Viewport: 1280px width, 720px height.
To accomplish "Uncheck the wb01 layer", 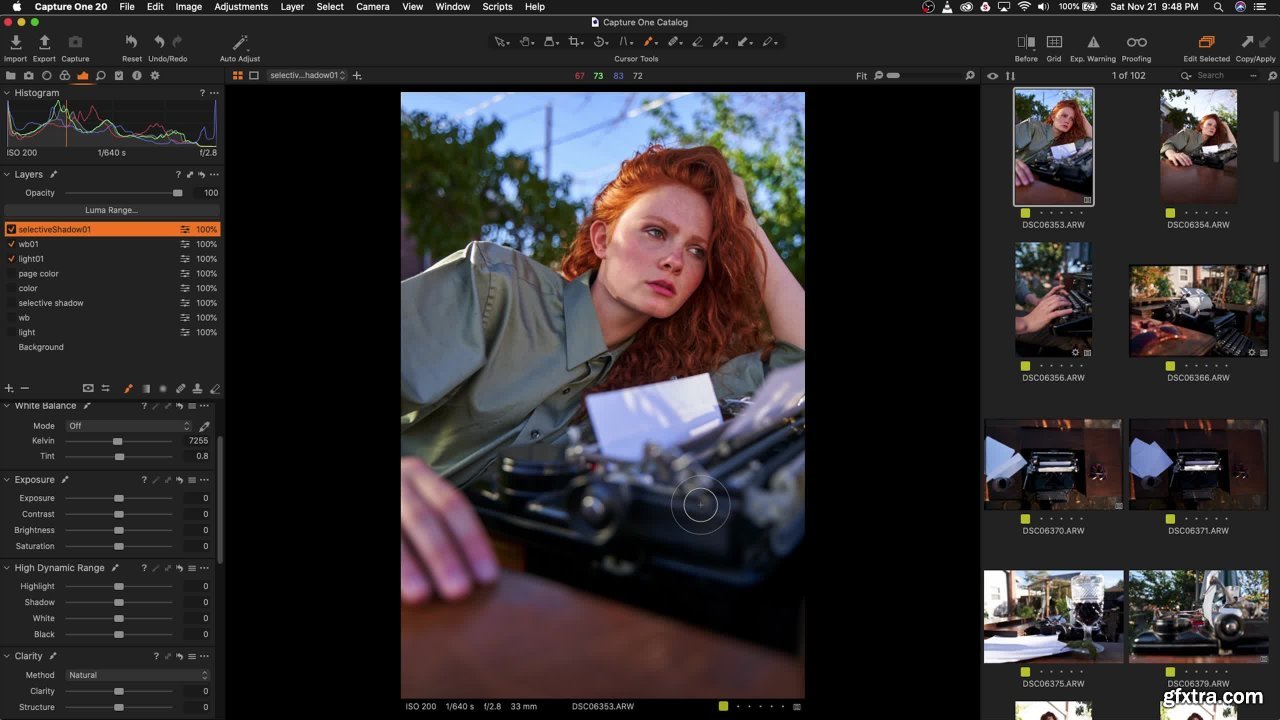I will 11,244.
